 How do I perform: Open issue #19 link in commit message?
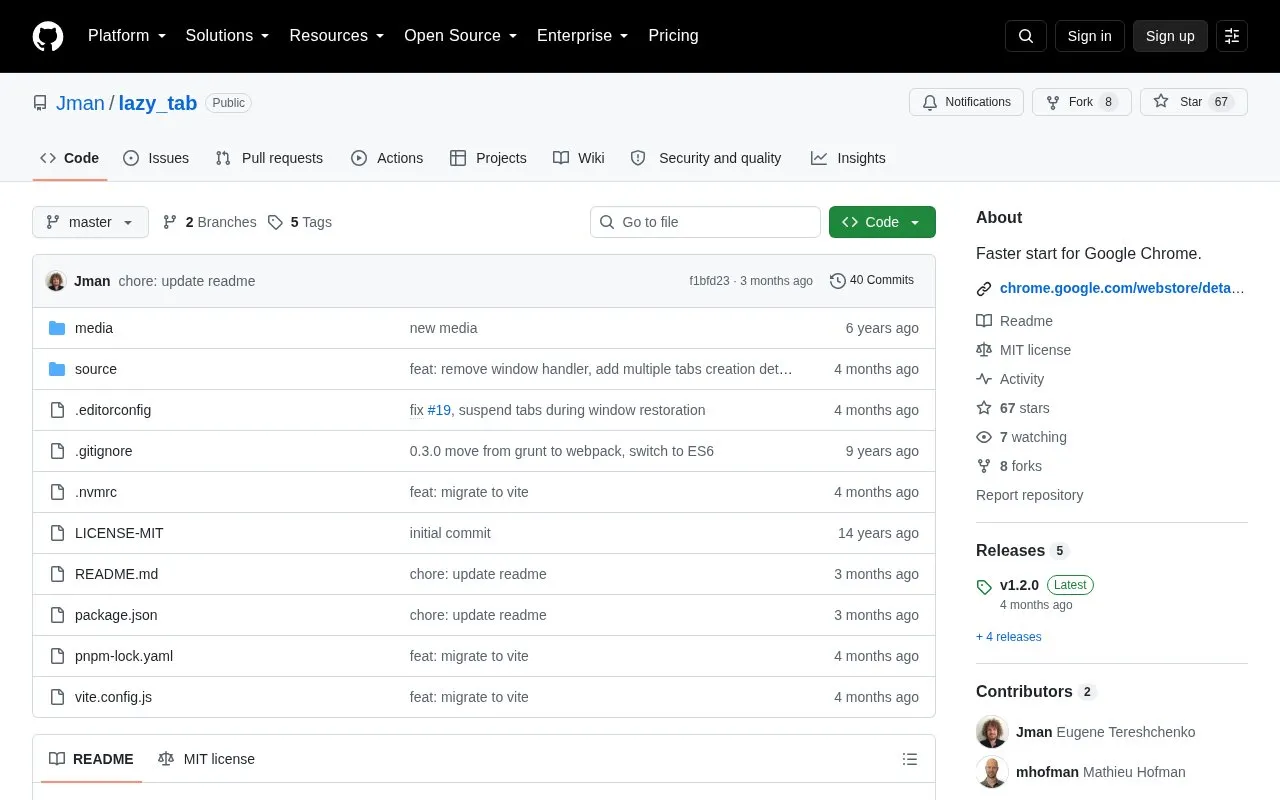439,410
